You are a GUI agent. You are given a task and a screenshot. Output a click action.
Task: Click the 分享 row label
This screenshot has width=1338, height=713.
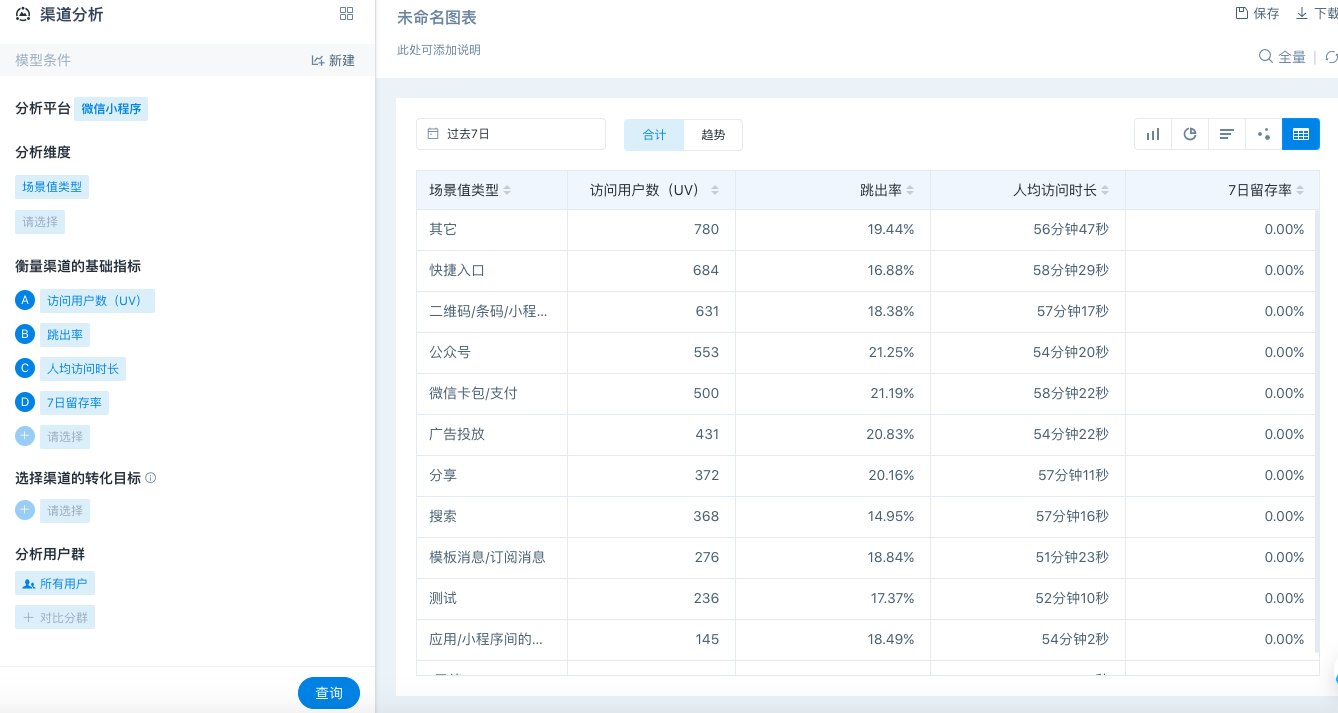click(443, 475)
